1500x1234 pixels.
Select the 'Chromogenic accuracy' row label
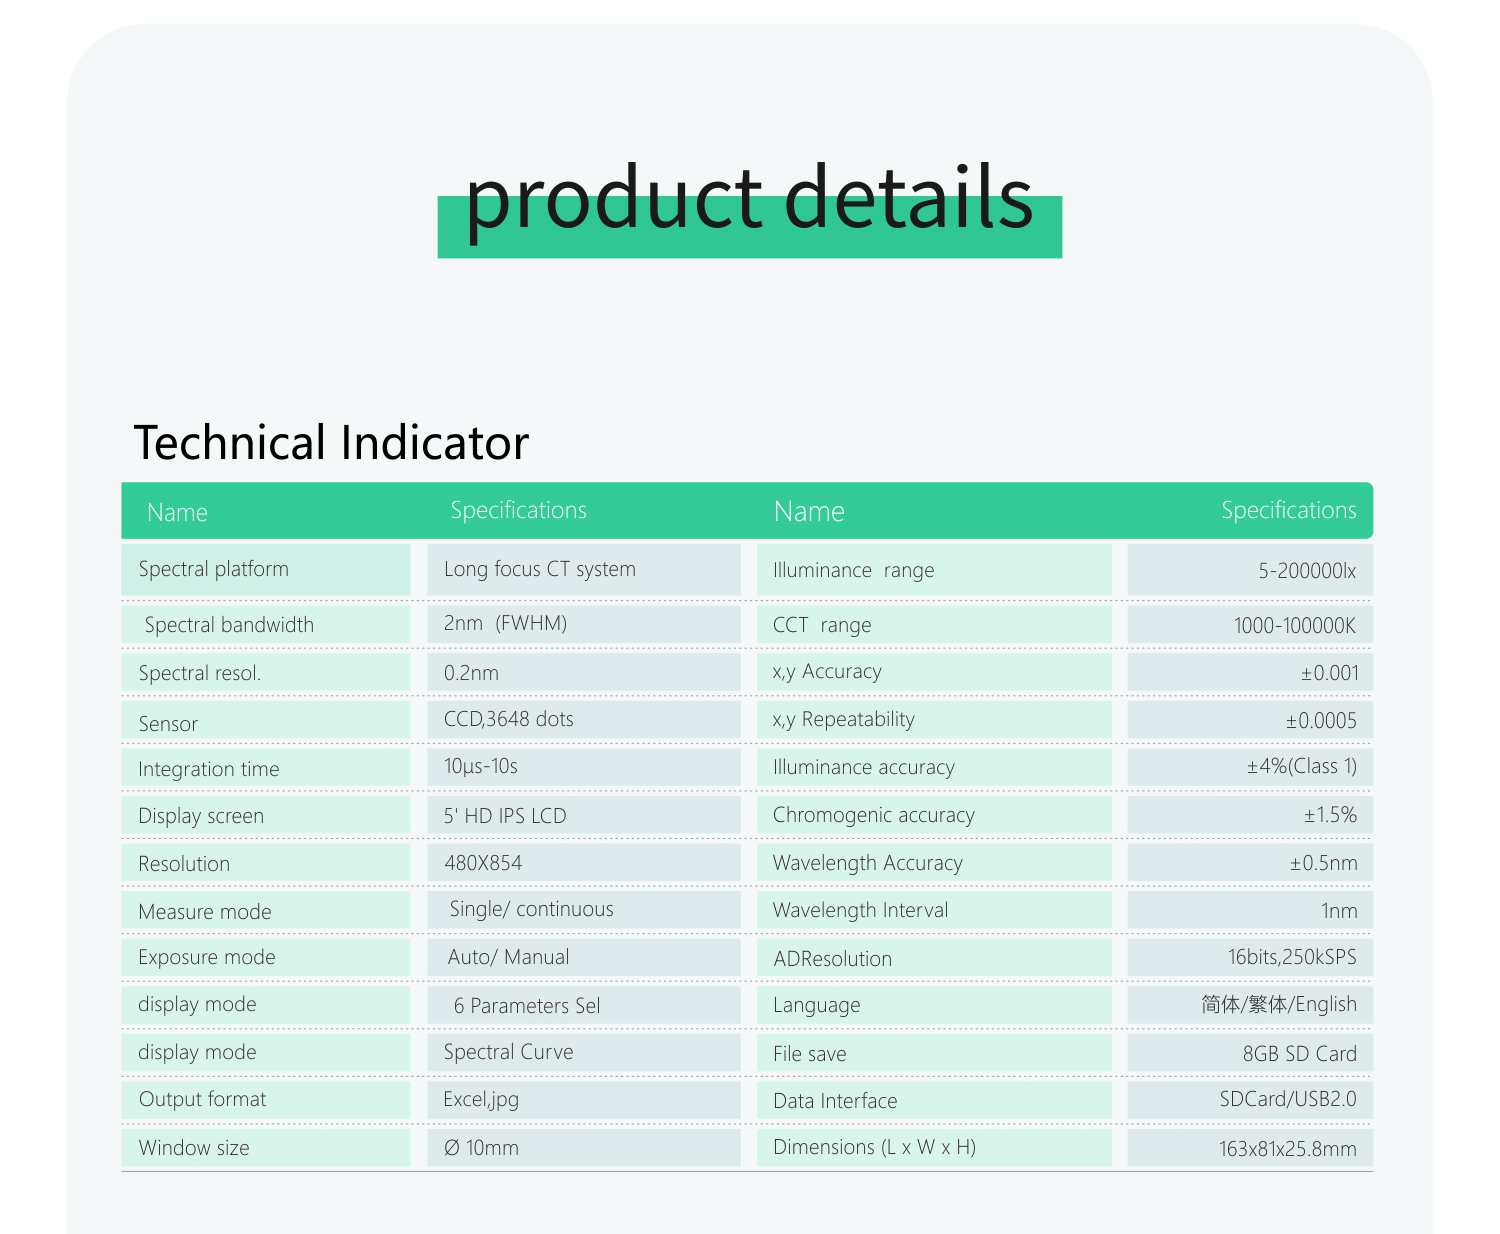(x=873, y=815)
